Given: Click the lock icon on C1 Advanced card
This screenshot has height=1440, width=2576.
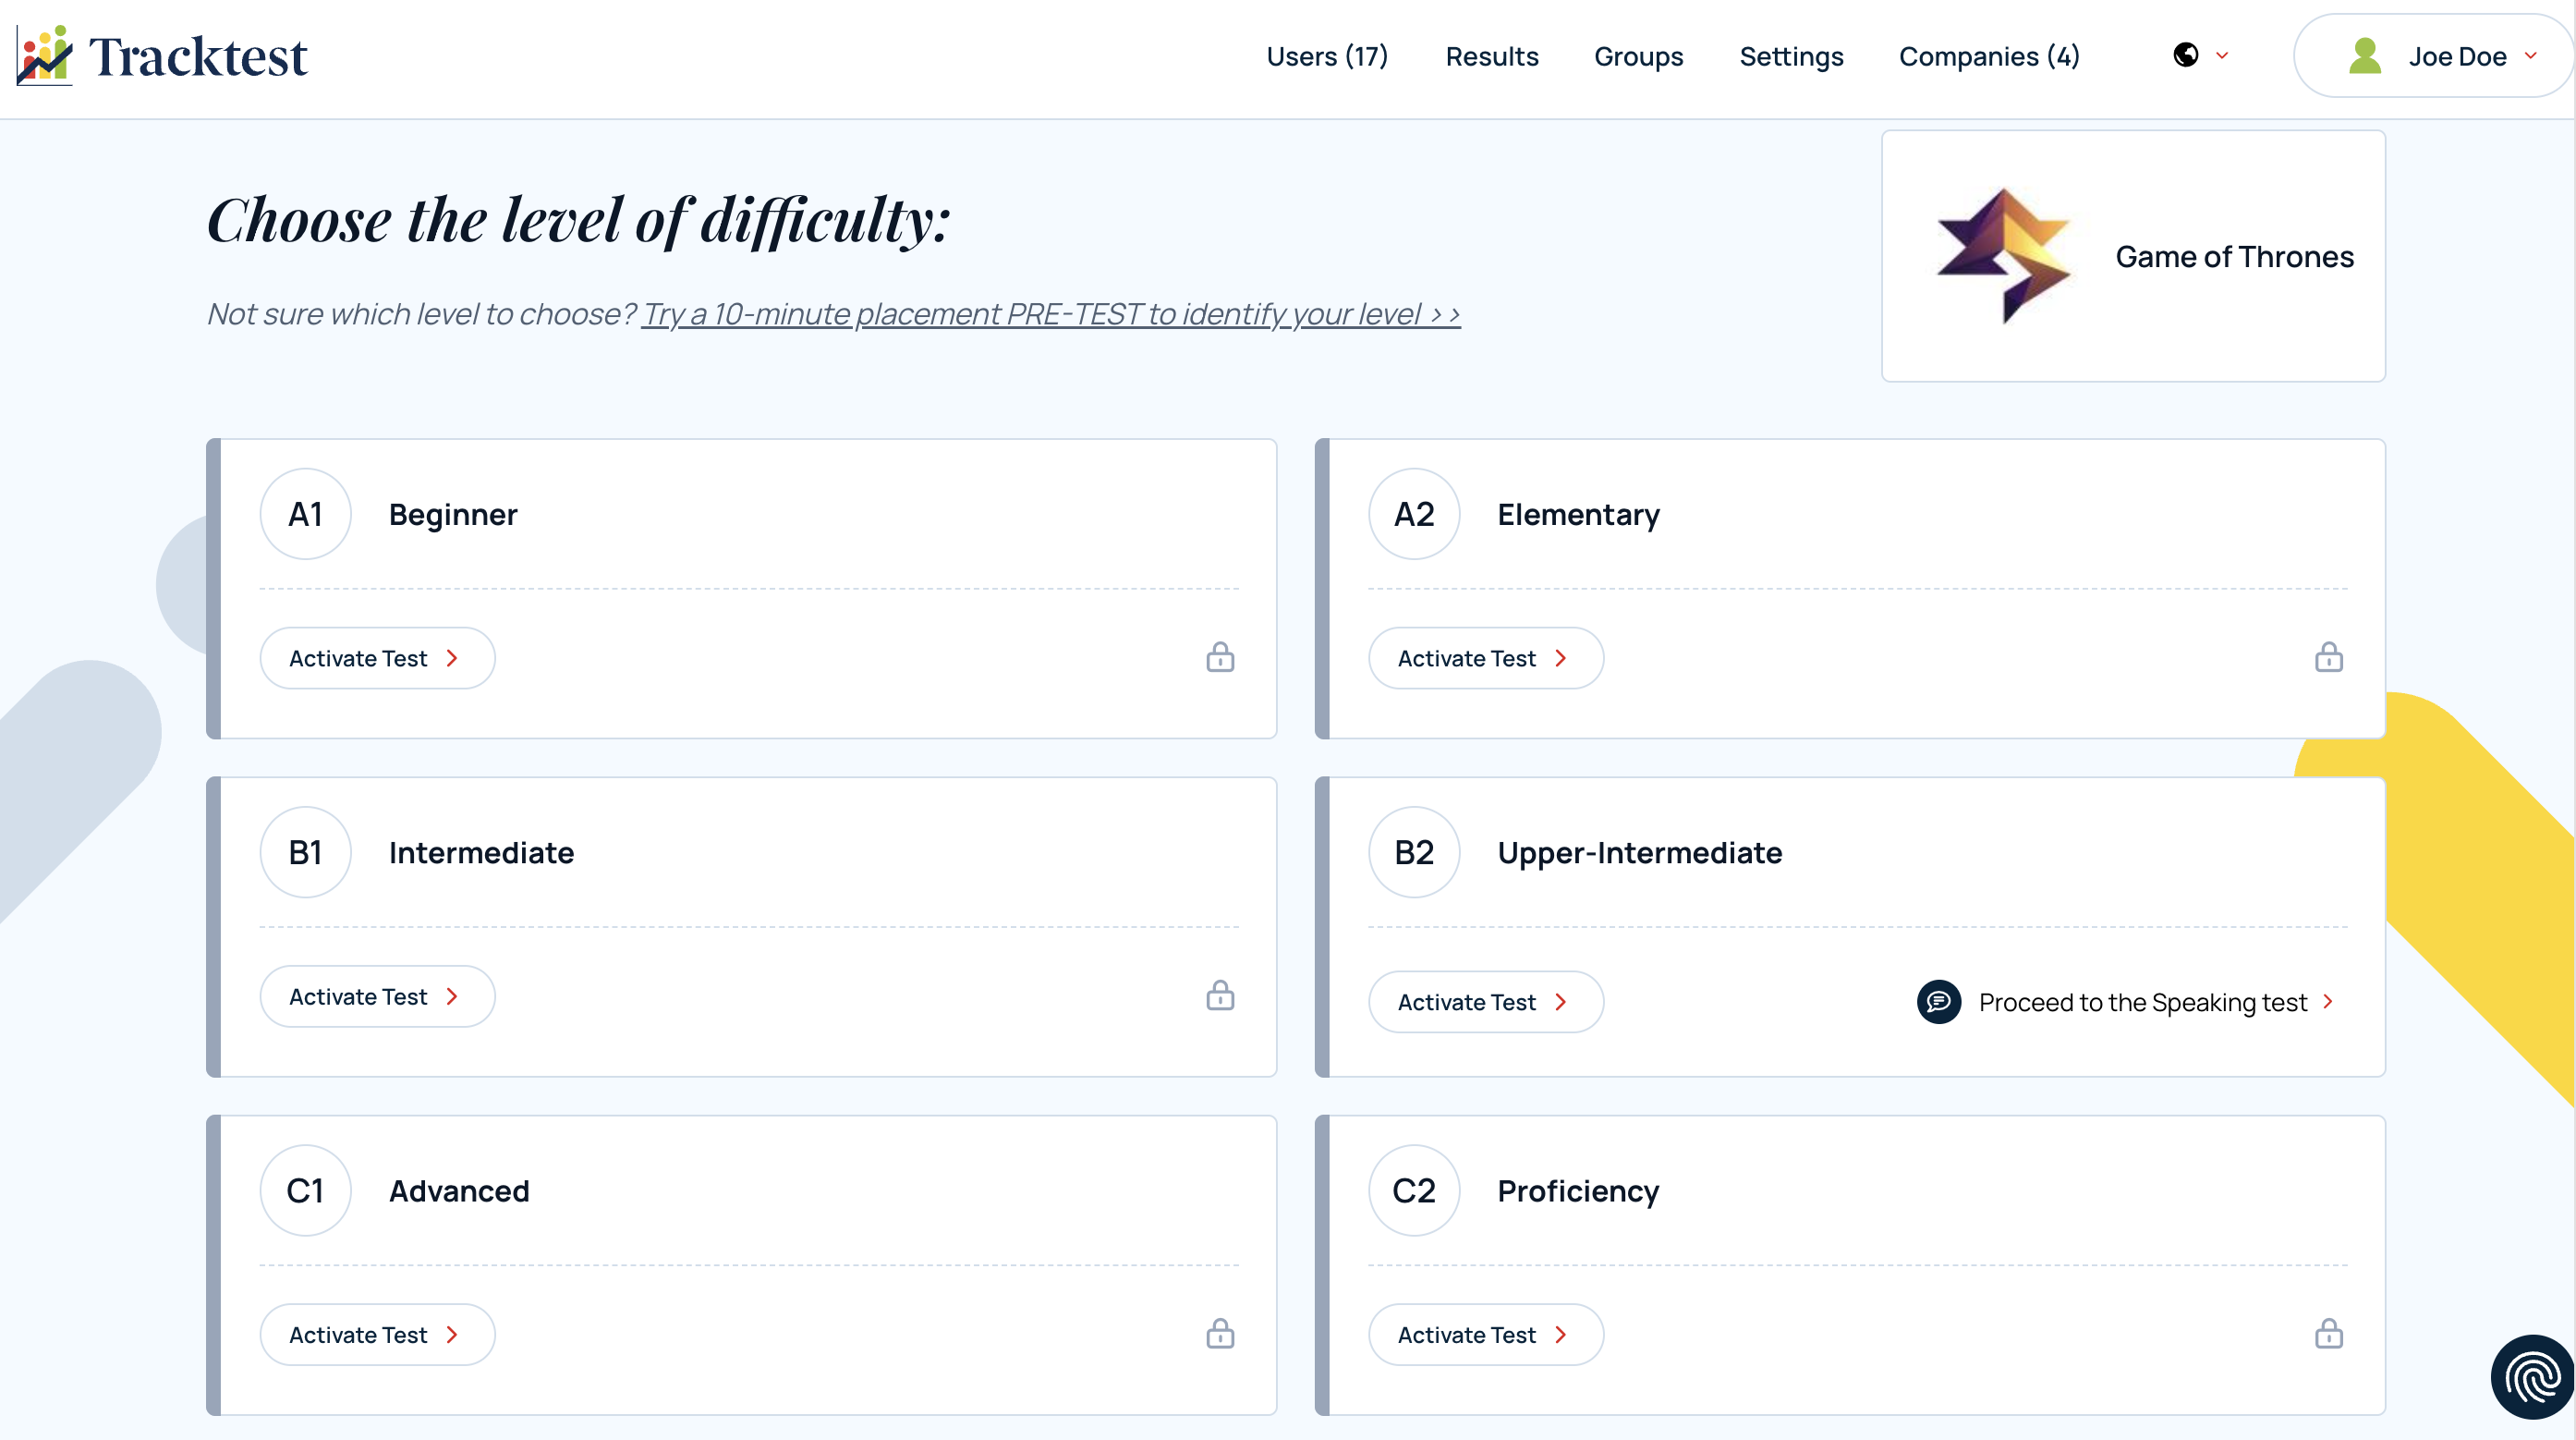Looking at the screenshot, I should point(1220,1334).
